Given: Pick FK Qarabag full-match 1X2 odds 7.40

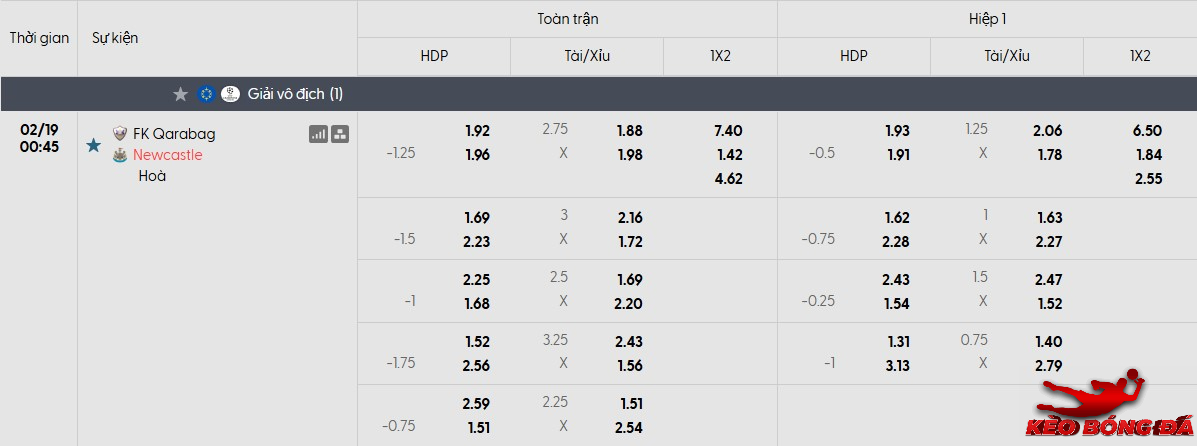Looking at the screenshot, I should 729,131.
